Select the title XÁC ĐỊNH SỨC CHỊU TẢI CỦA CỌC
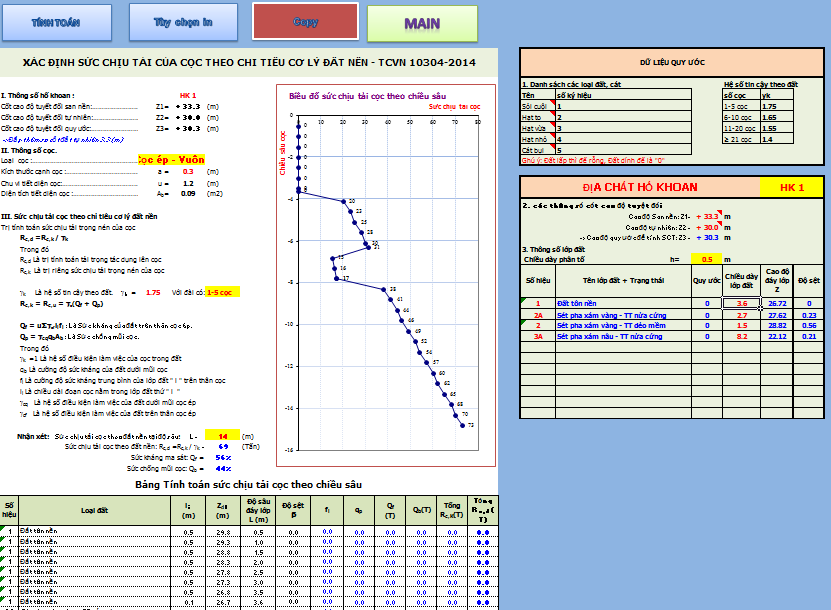The height and width of the screenshot is (610, 831). [x=249, y=63]
